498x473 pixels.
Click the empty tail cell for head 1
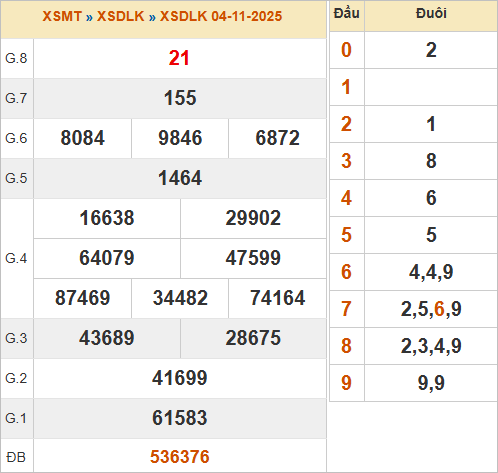[431, 87]
